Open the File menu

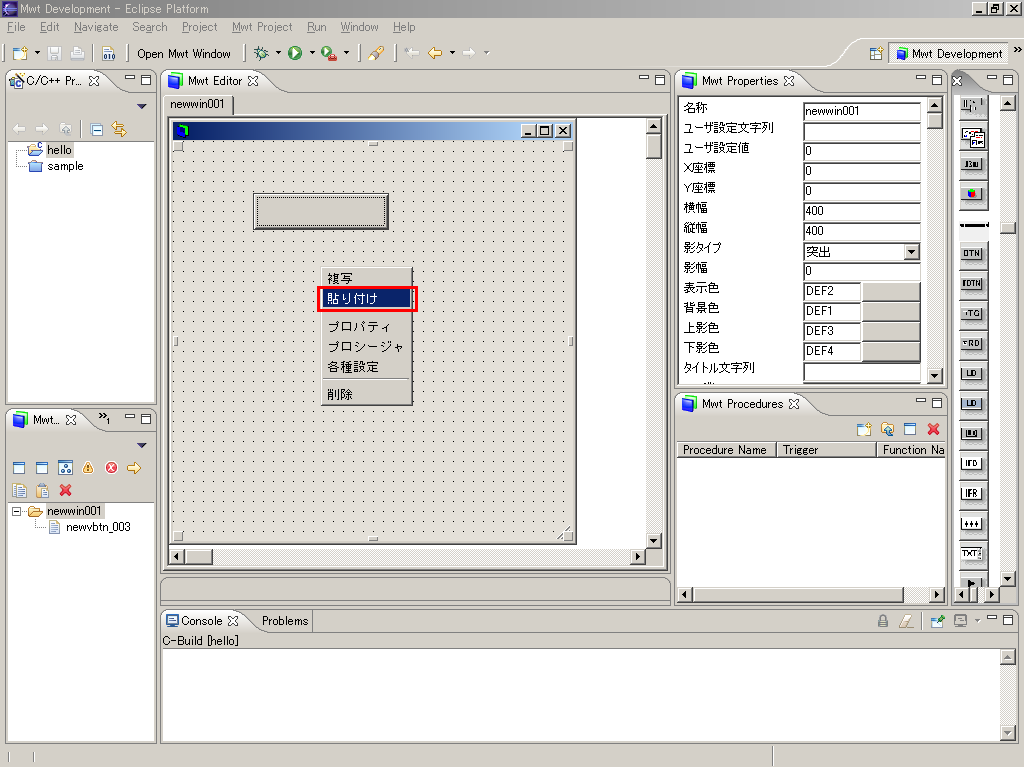(x=16, y=27)
